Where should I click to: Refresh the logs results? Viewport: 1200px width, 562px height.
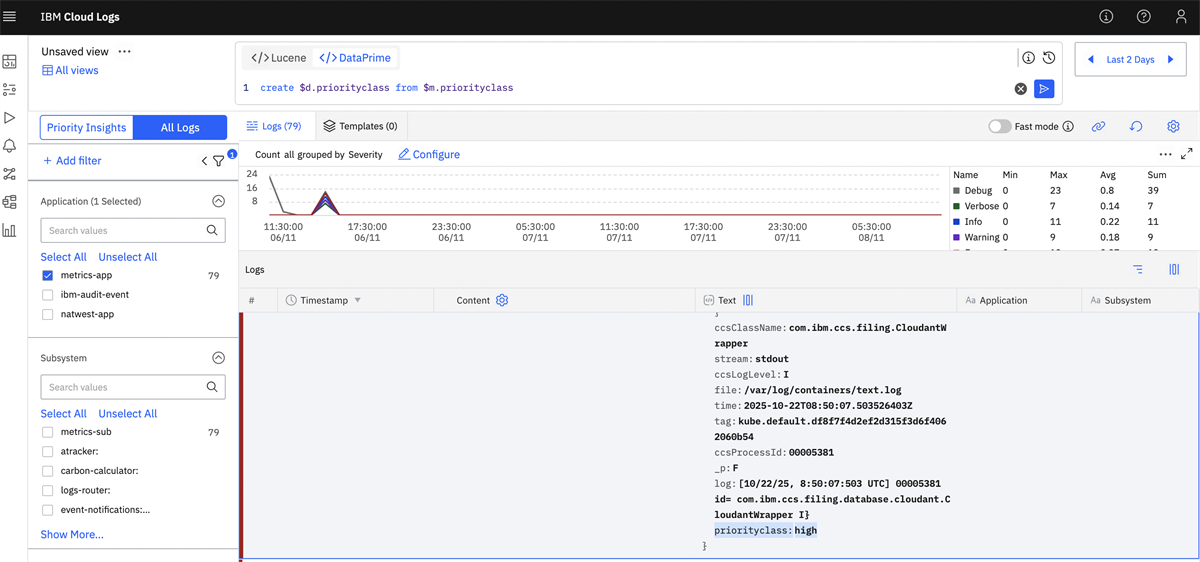pos(1136,127)
